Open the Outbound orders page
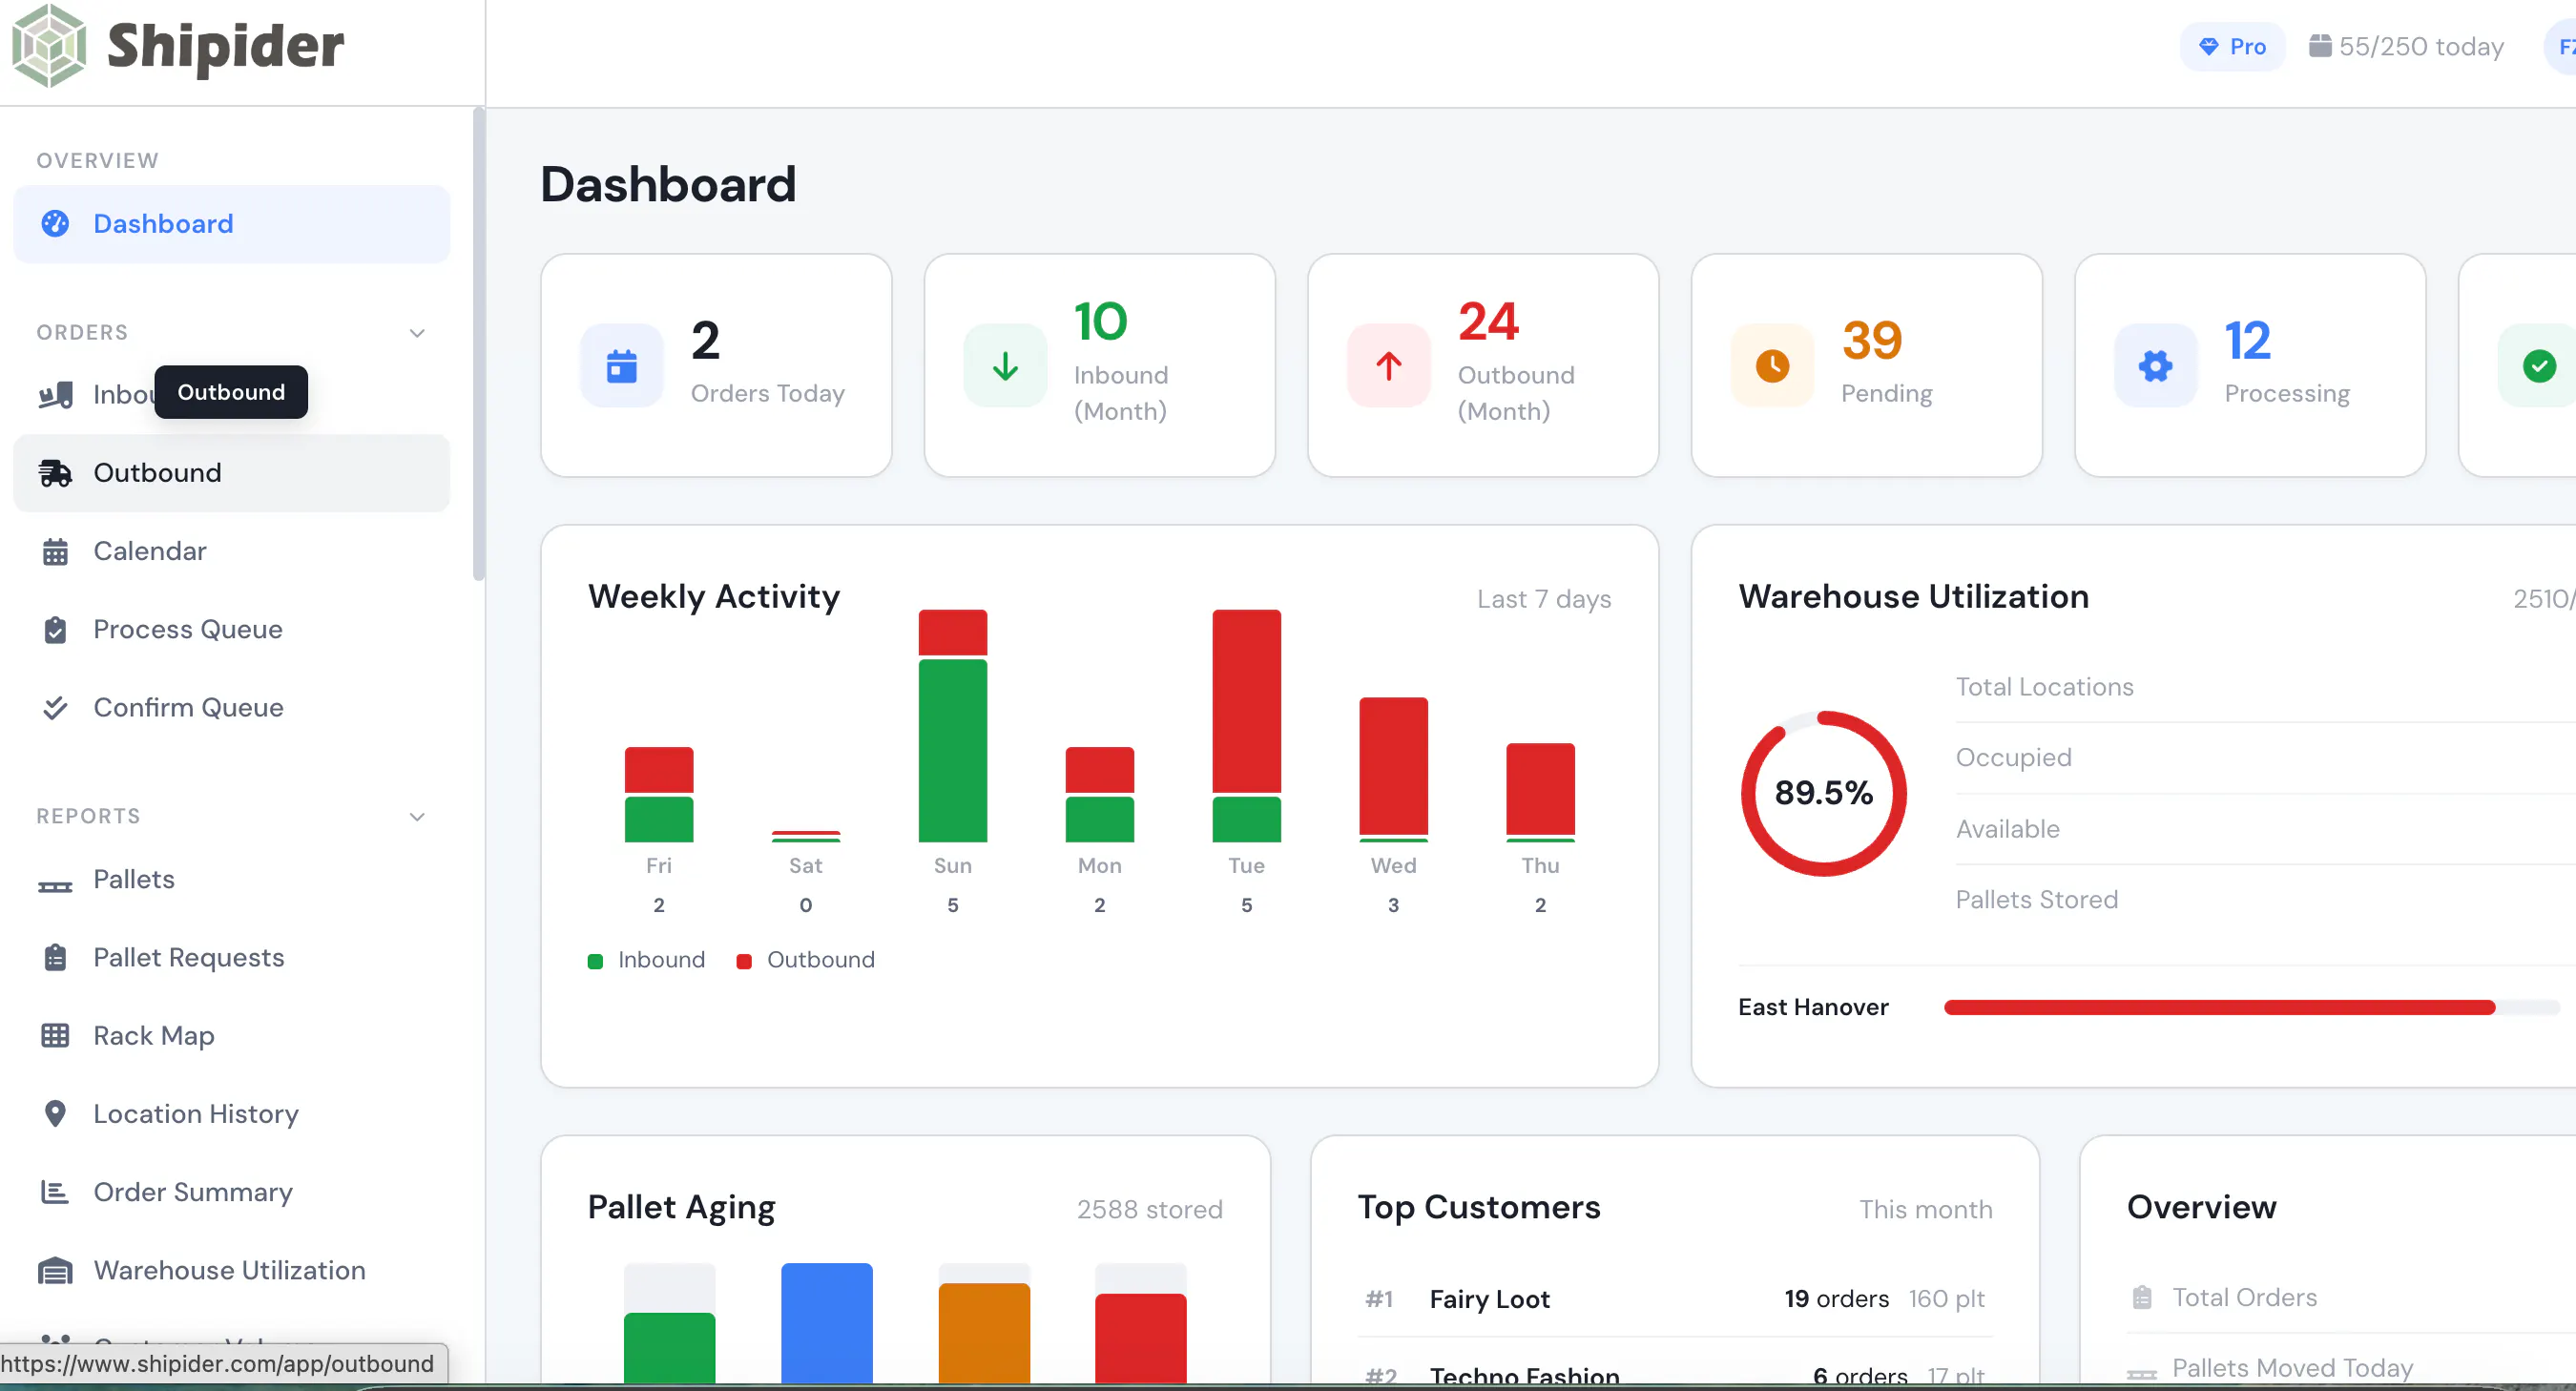This screenshot has width=2576, height=1391. tap(231, 473)
